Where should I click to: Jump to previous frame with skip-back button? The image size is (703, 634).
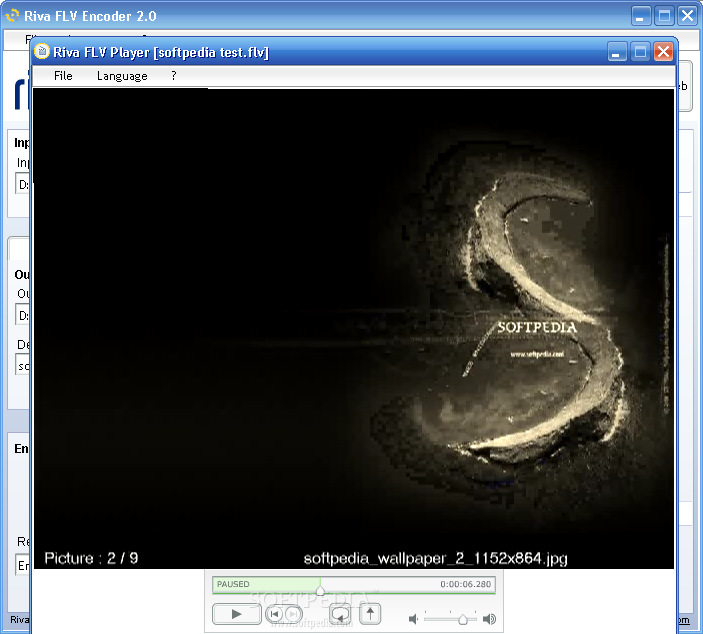click(x=274, y=614)
